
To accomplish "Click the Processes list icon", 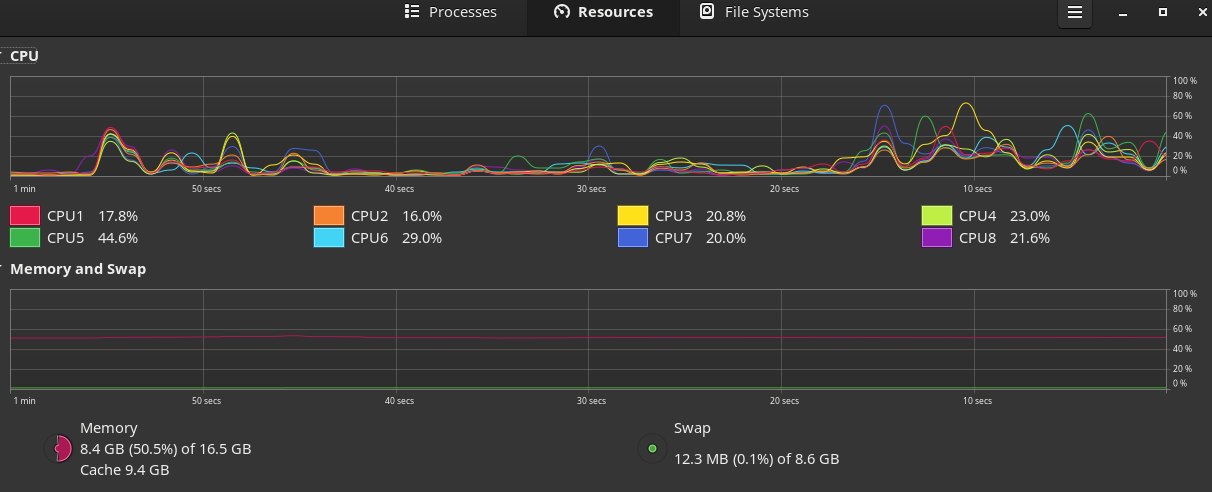I will (x=410, y=12).
